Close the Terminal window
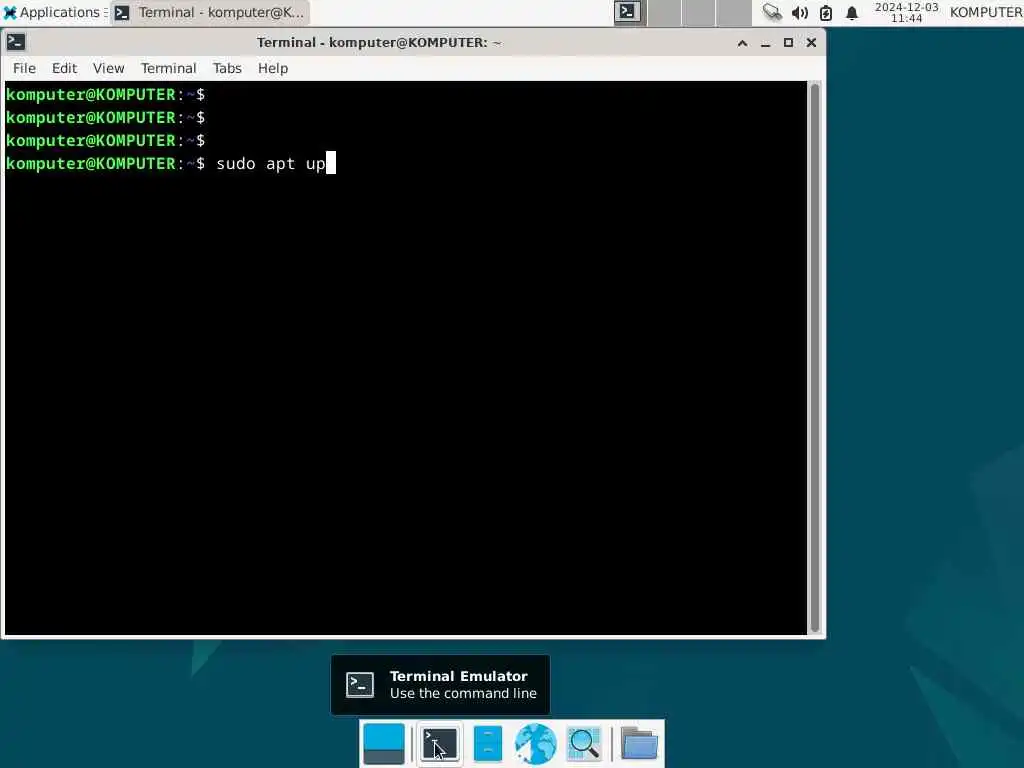The image size is (1024, 768). [x=811, y=43]
